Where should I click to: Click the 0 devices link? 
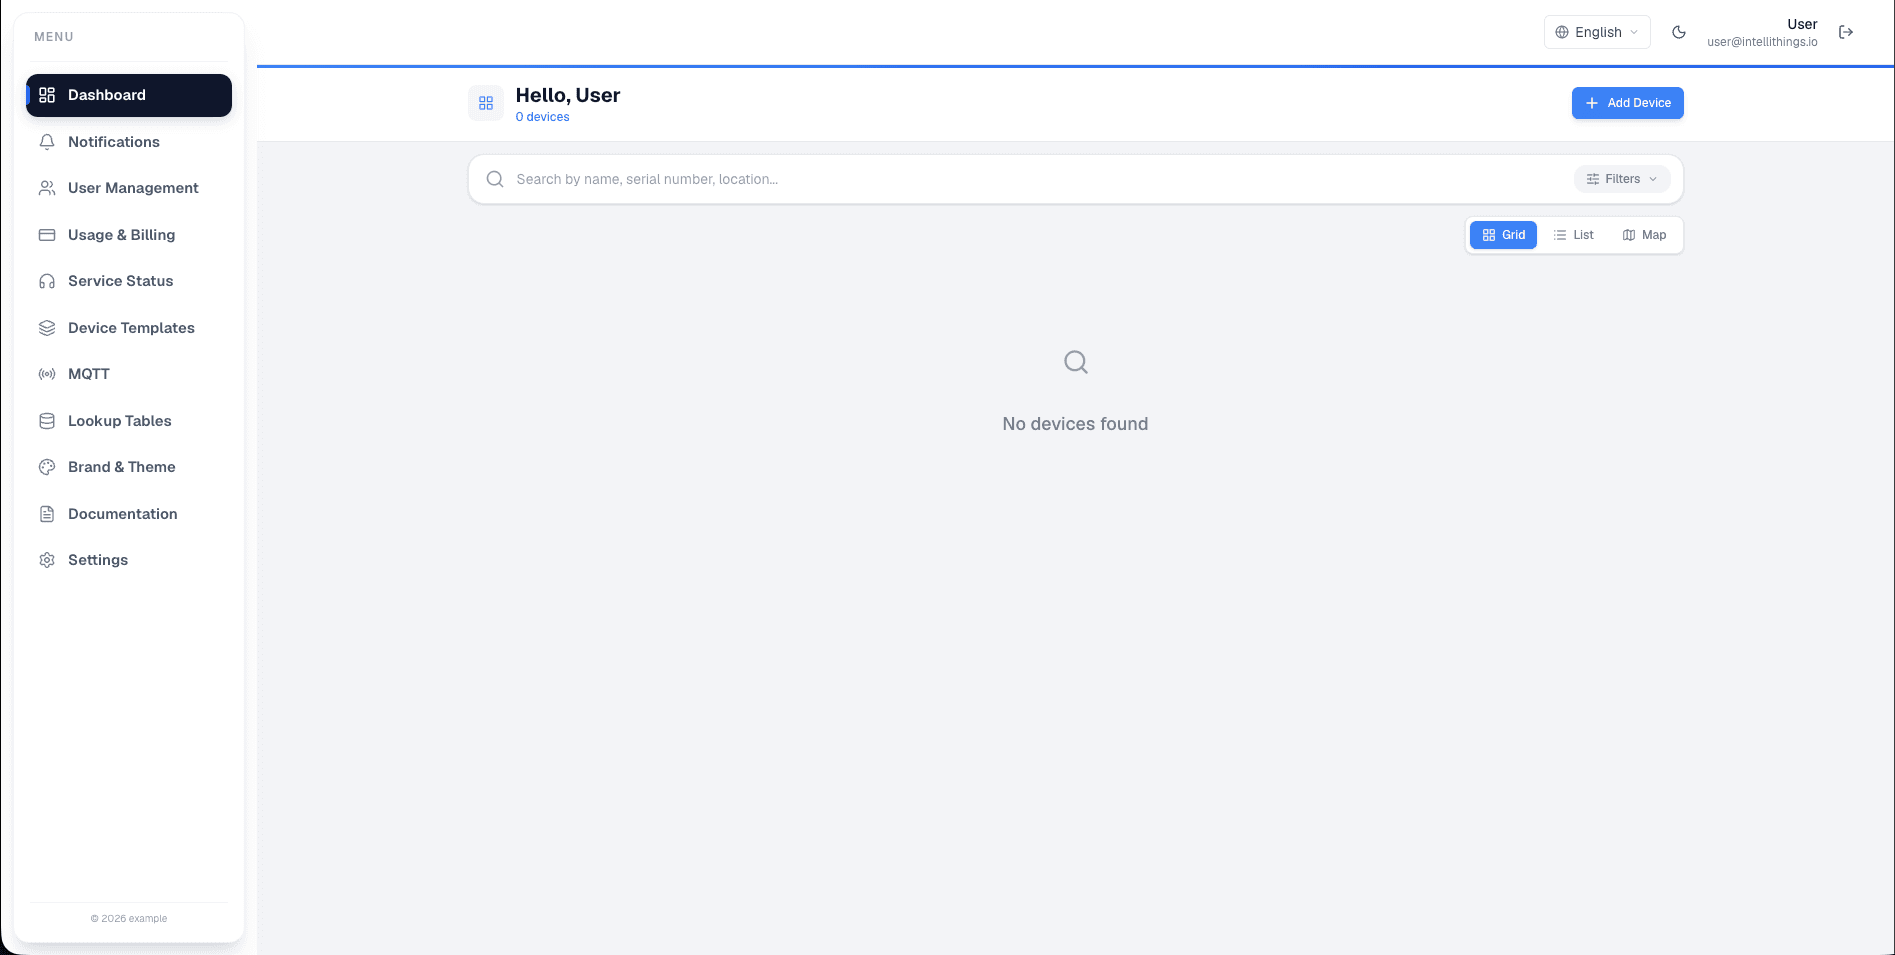tap(542, 117)
